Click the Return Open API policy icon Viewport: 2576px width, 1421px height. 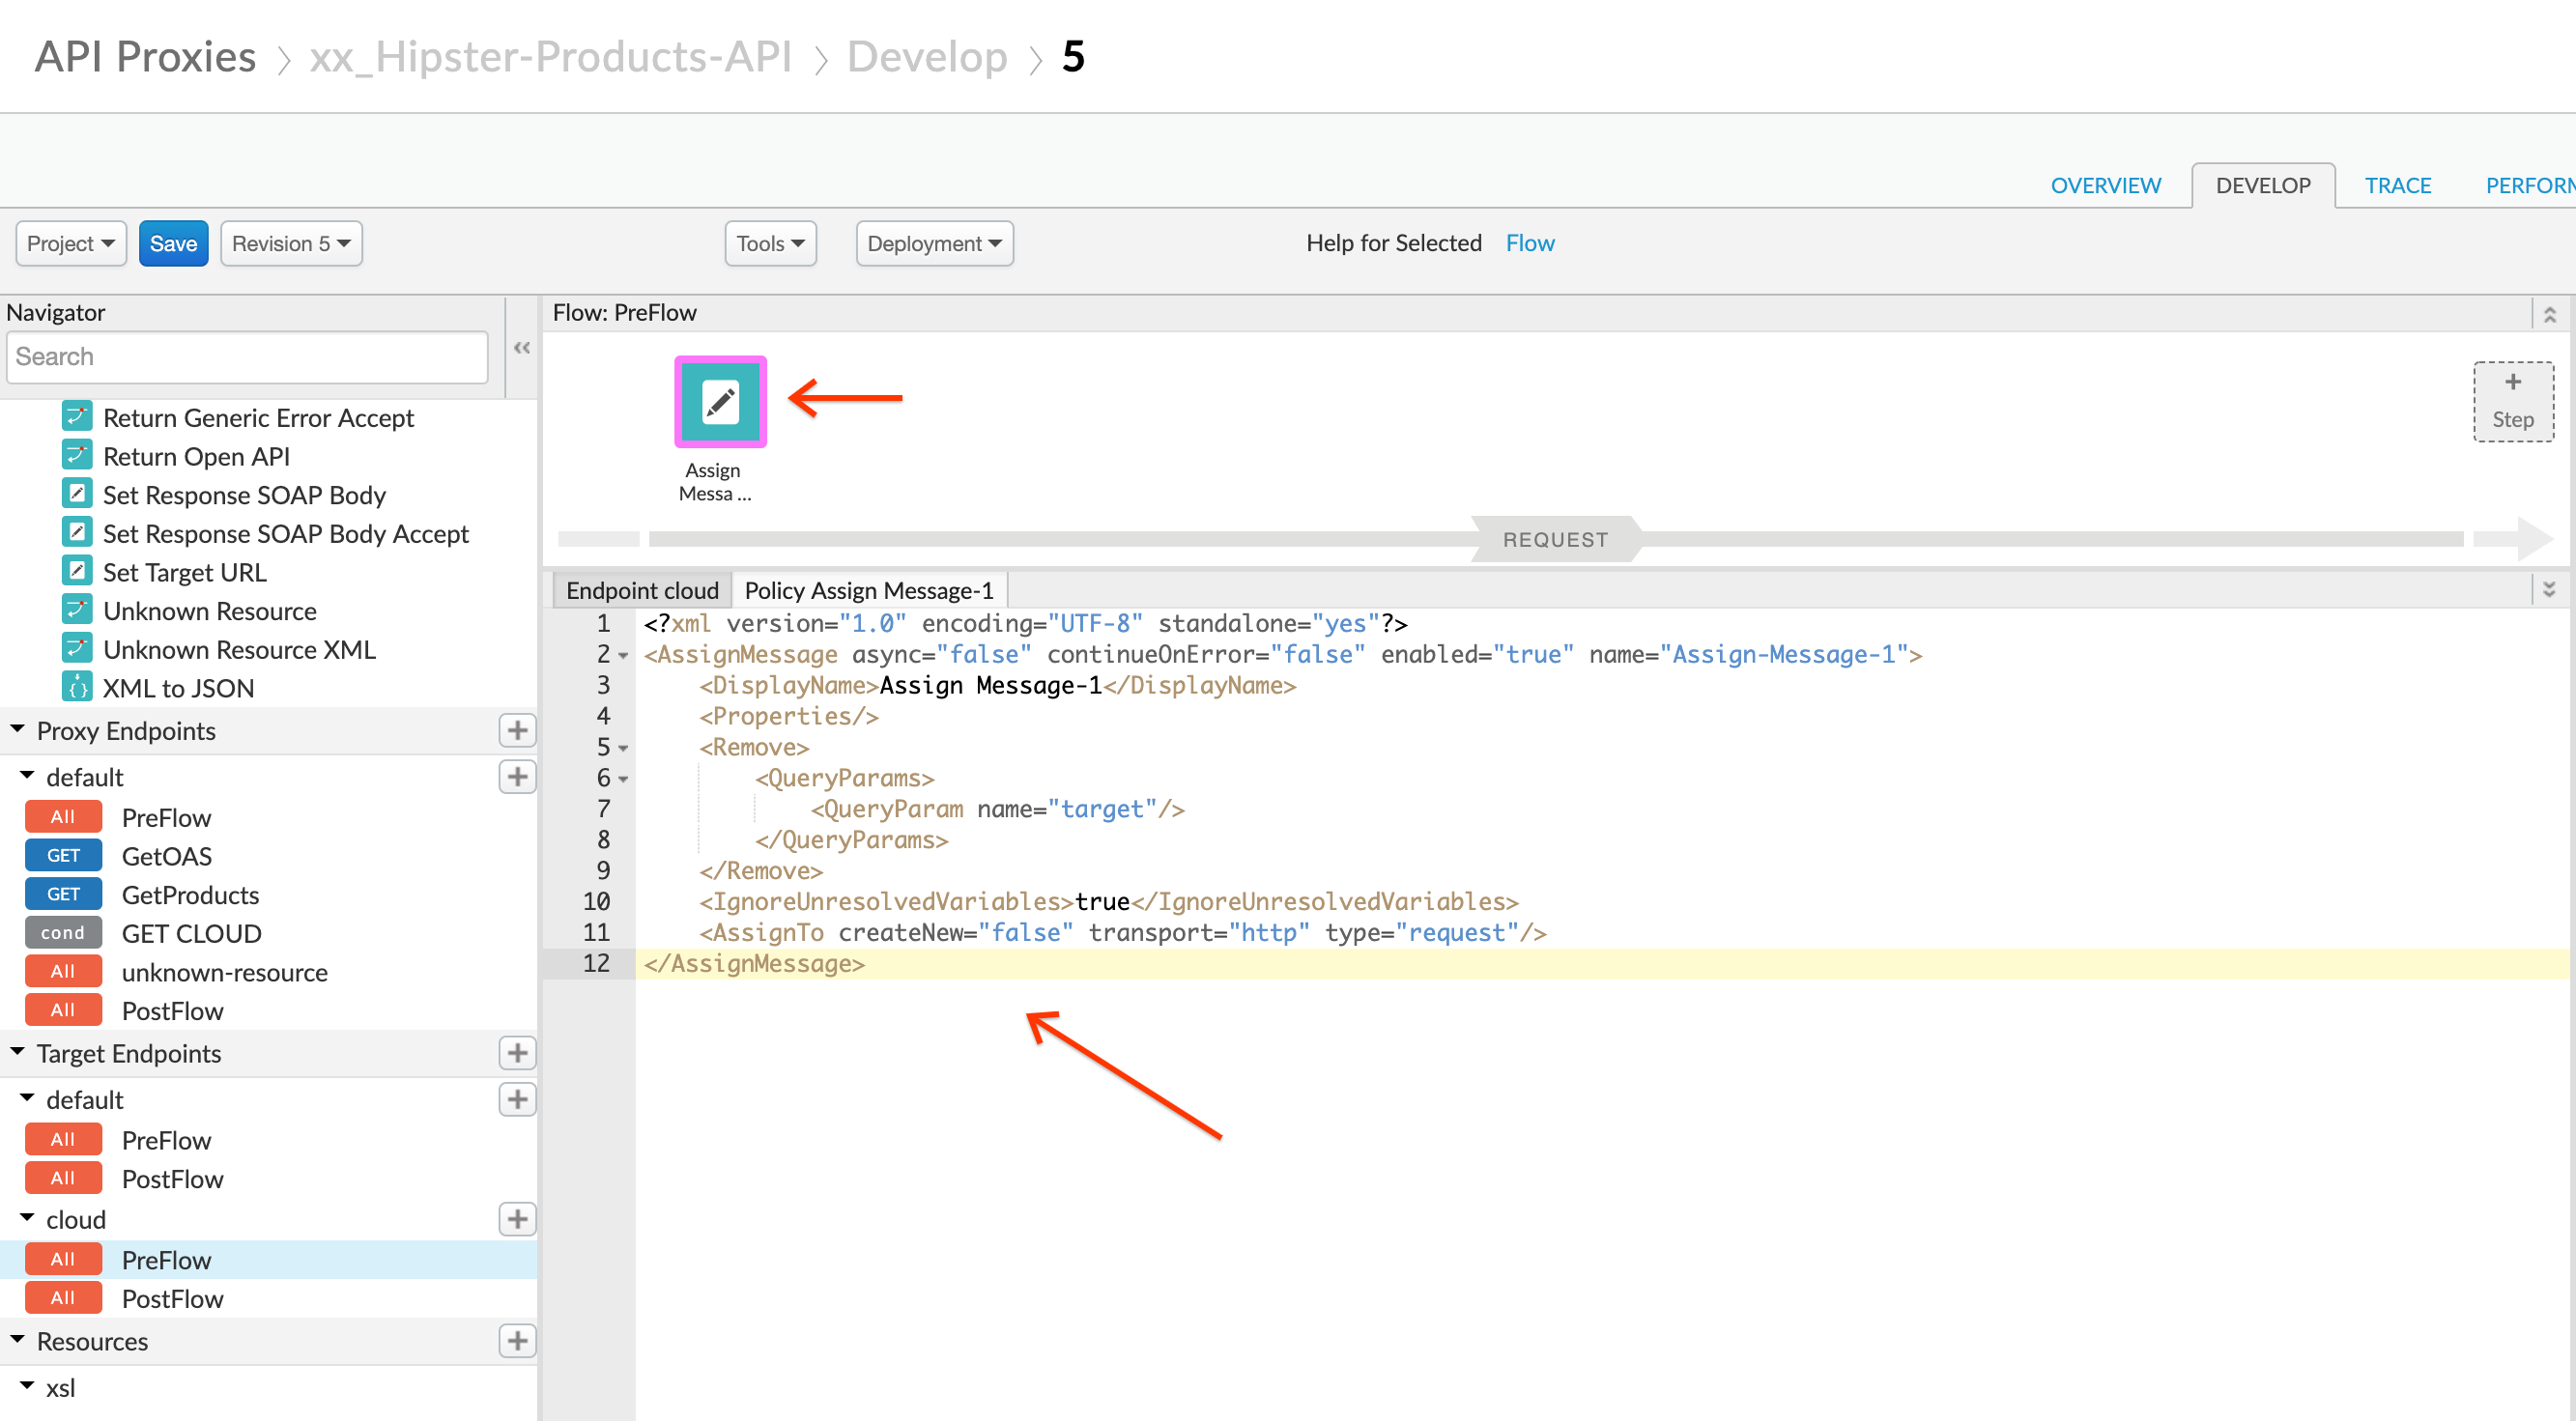77,456
